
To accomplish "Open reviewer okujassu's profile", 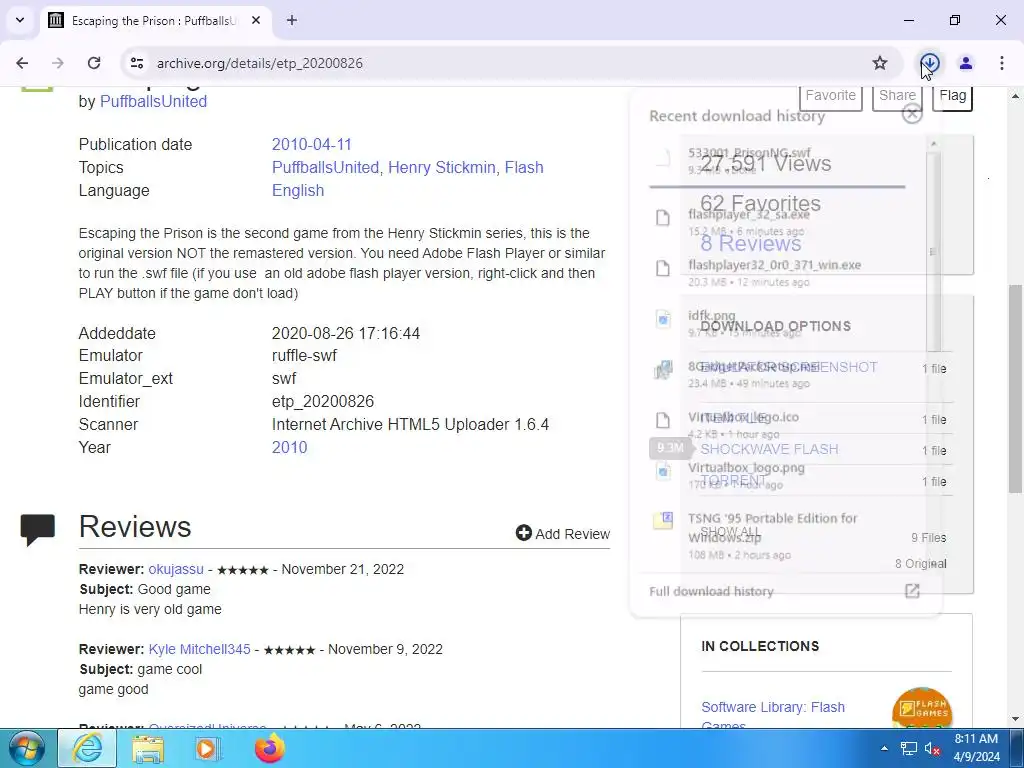I will [x=176, y=569].
